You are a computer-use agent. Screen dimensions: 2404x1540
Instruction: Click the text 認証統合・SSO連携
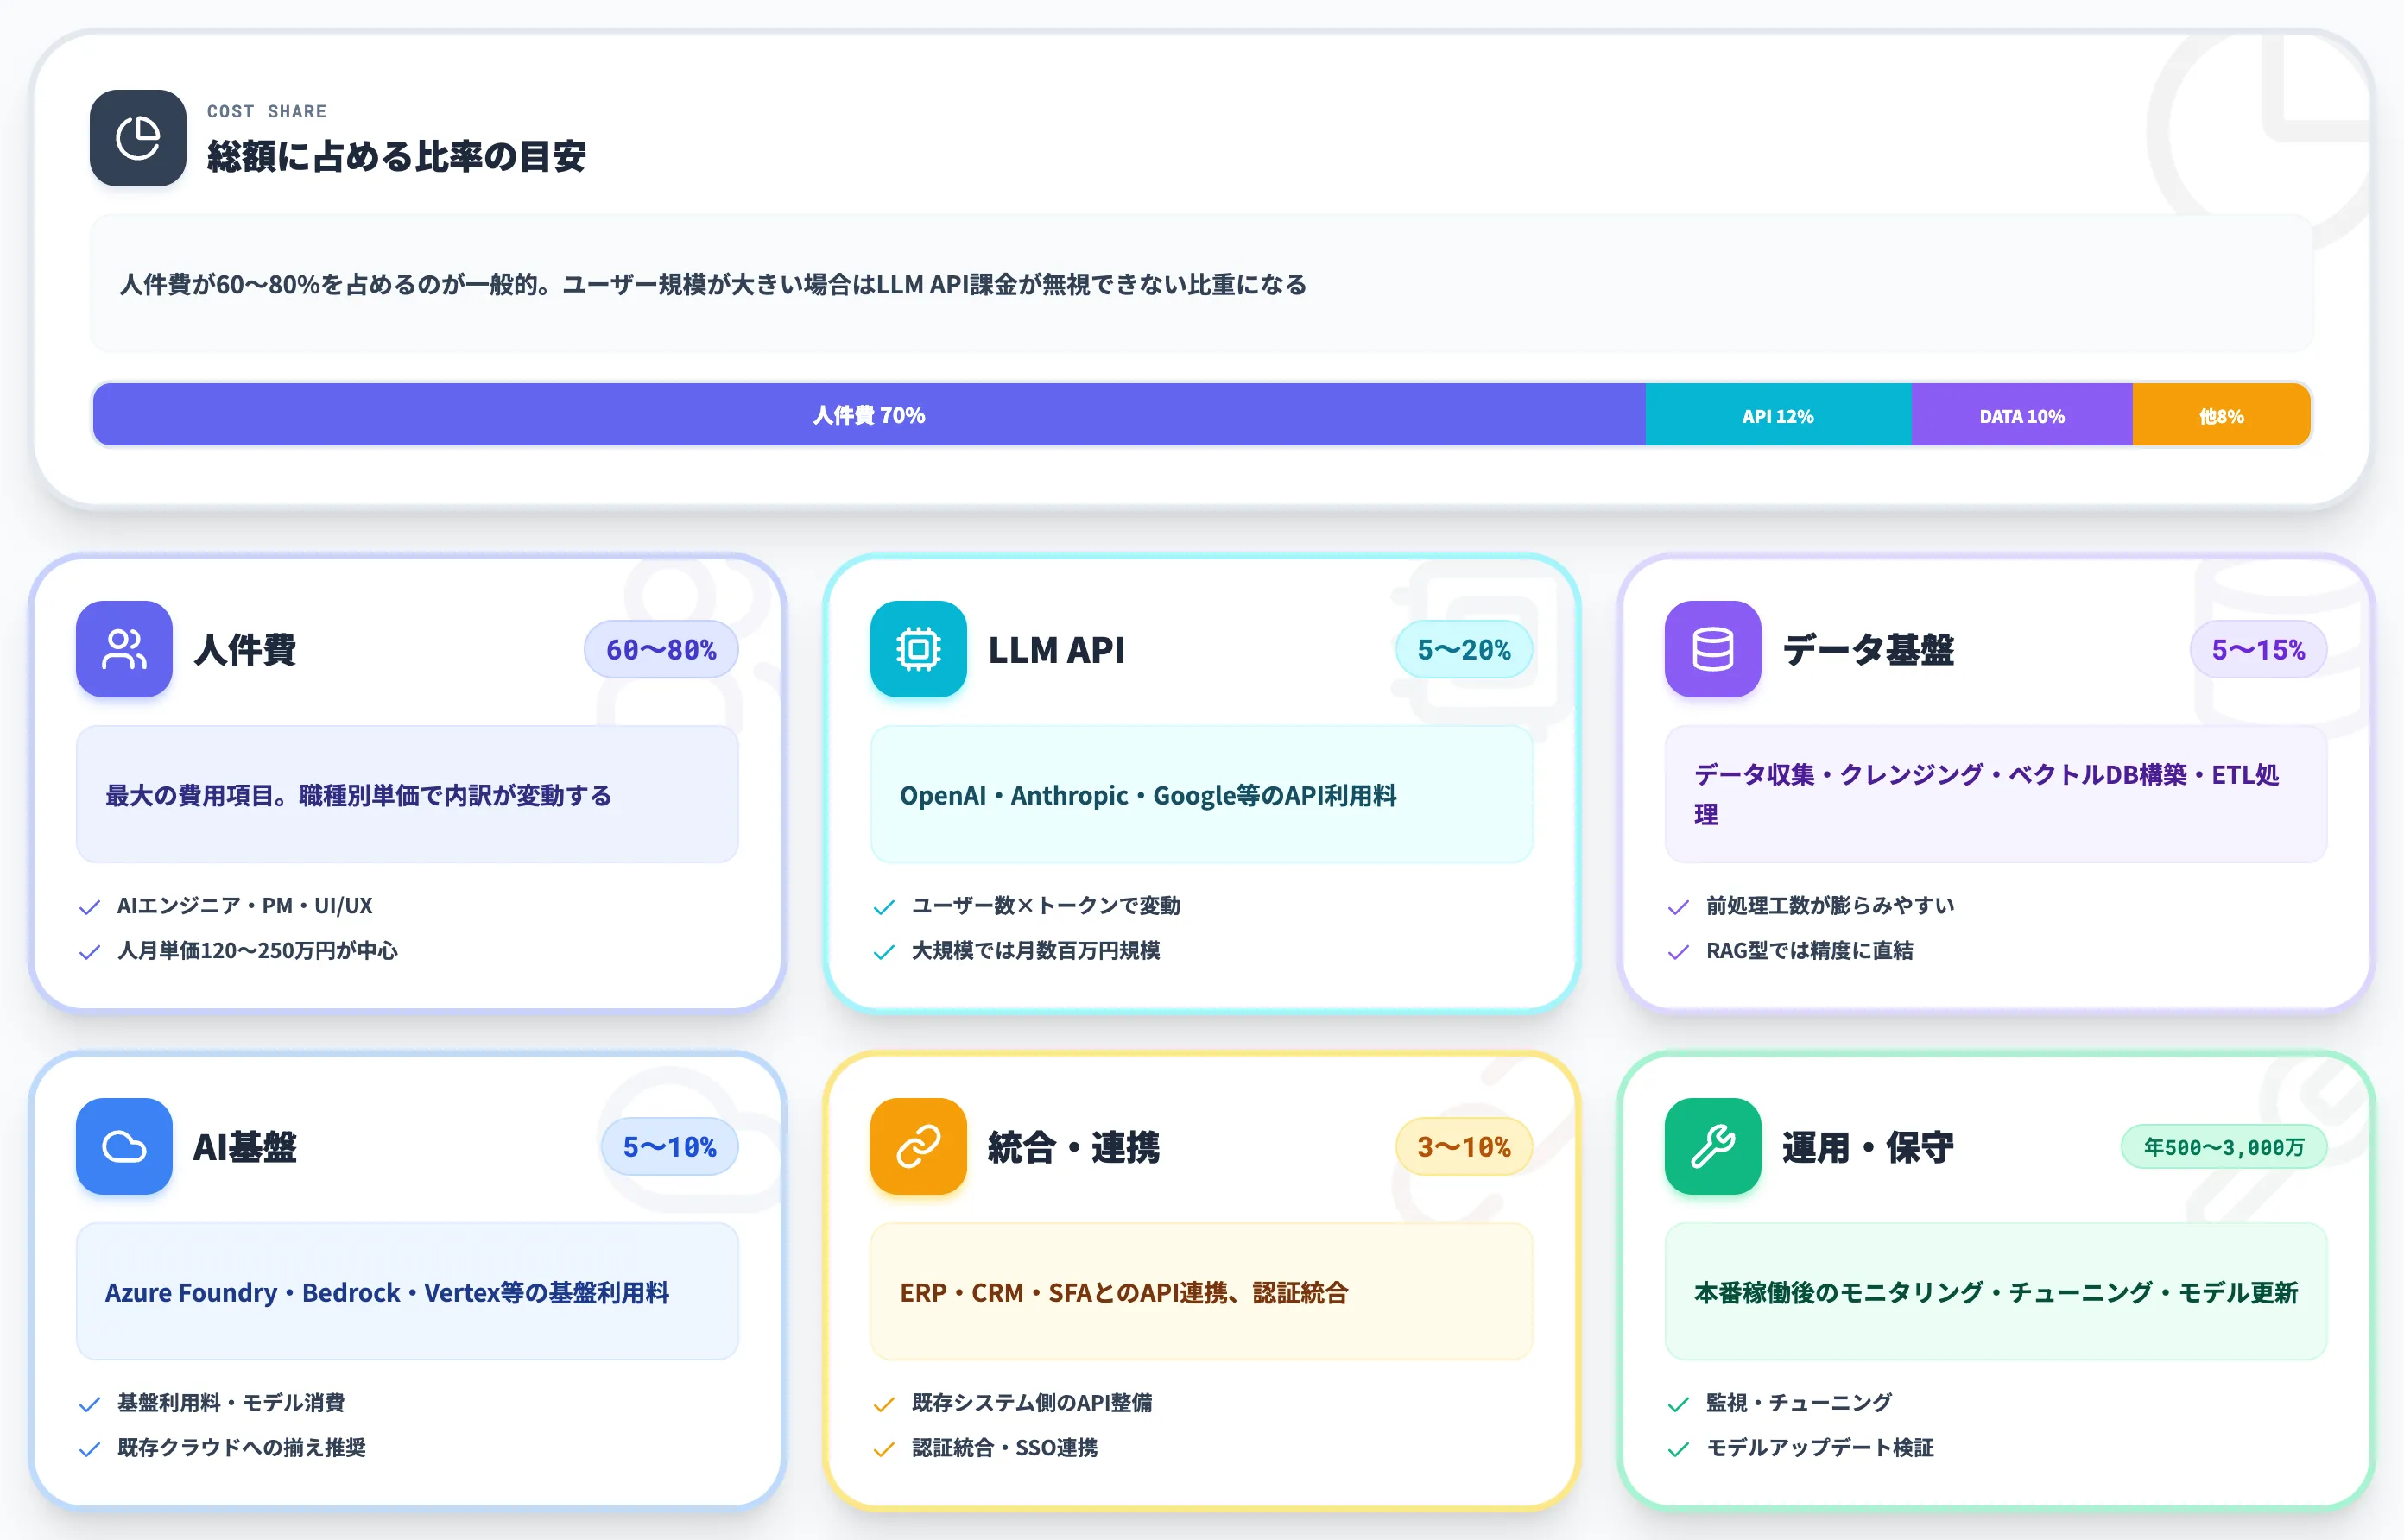click(x=1005, y=1448)
